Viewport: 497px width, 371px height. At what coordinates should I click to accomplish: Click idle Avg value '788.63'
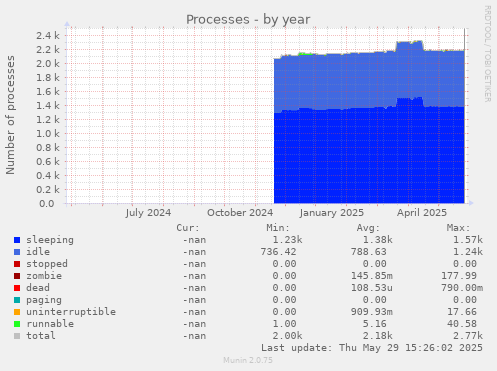point(369,252)
